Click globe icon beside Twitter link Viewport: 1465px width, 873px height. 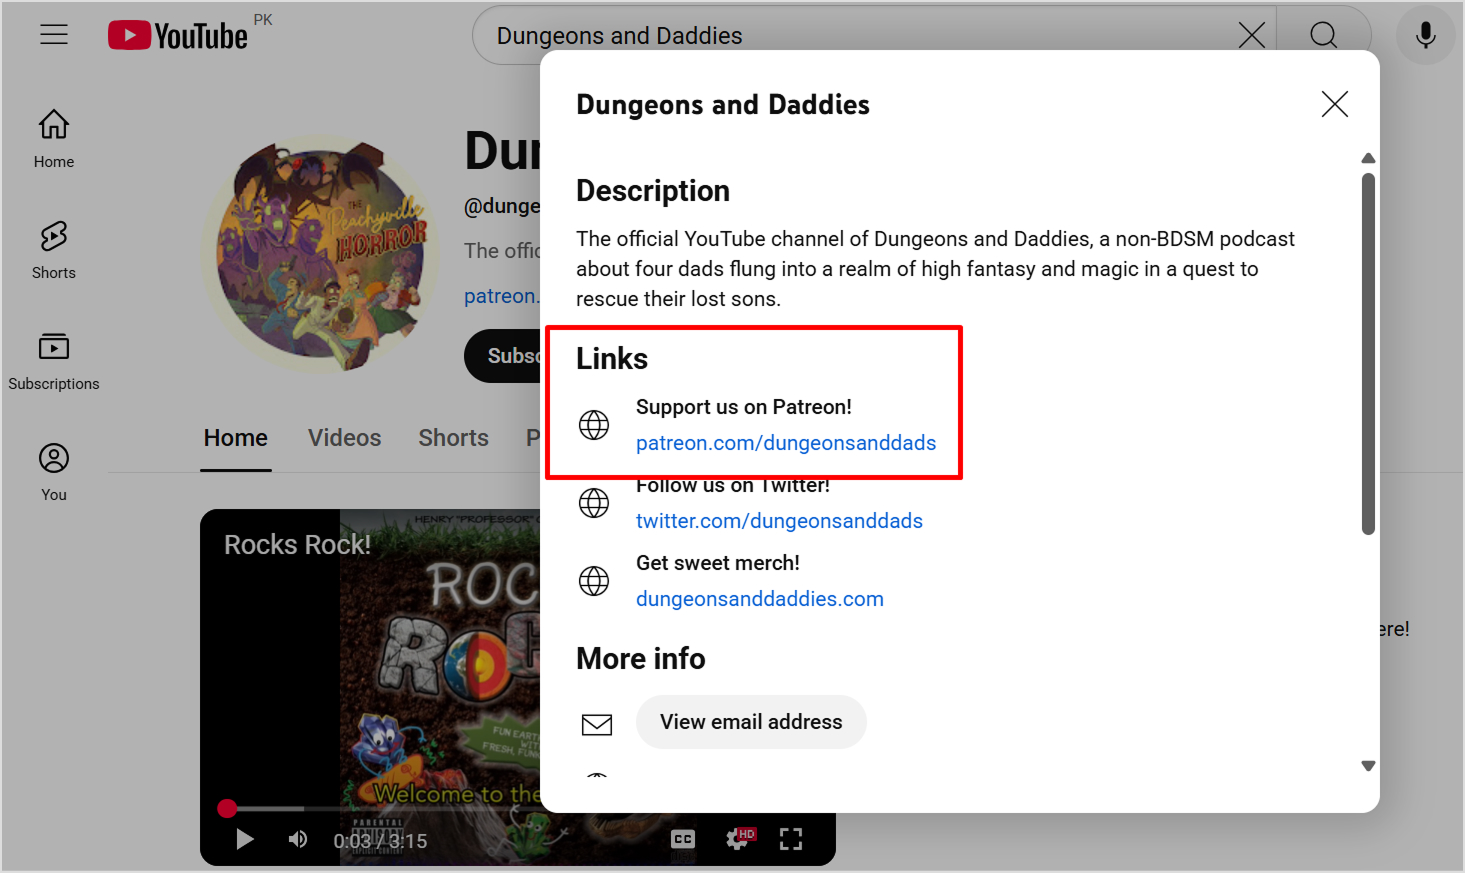[594, 503]
